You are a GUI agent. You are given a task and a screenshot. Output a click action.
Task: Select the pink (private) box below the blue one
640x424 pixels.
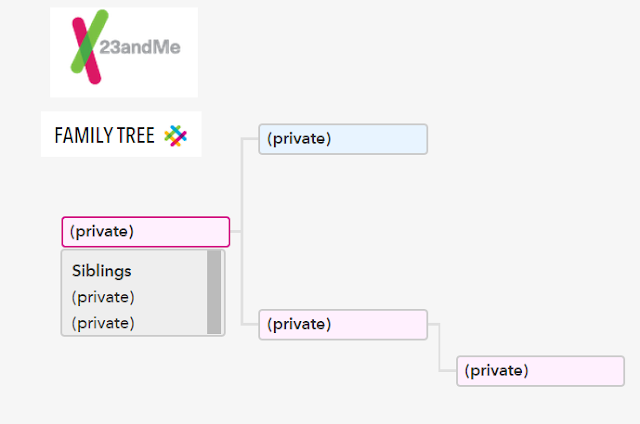click(x=343, y=324)
